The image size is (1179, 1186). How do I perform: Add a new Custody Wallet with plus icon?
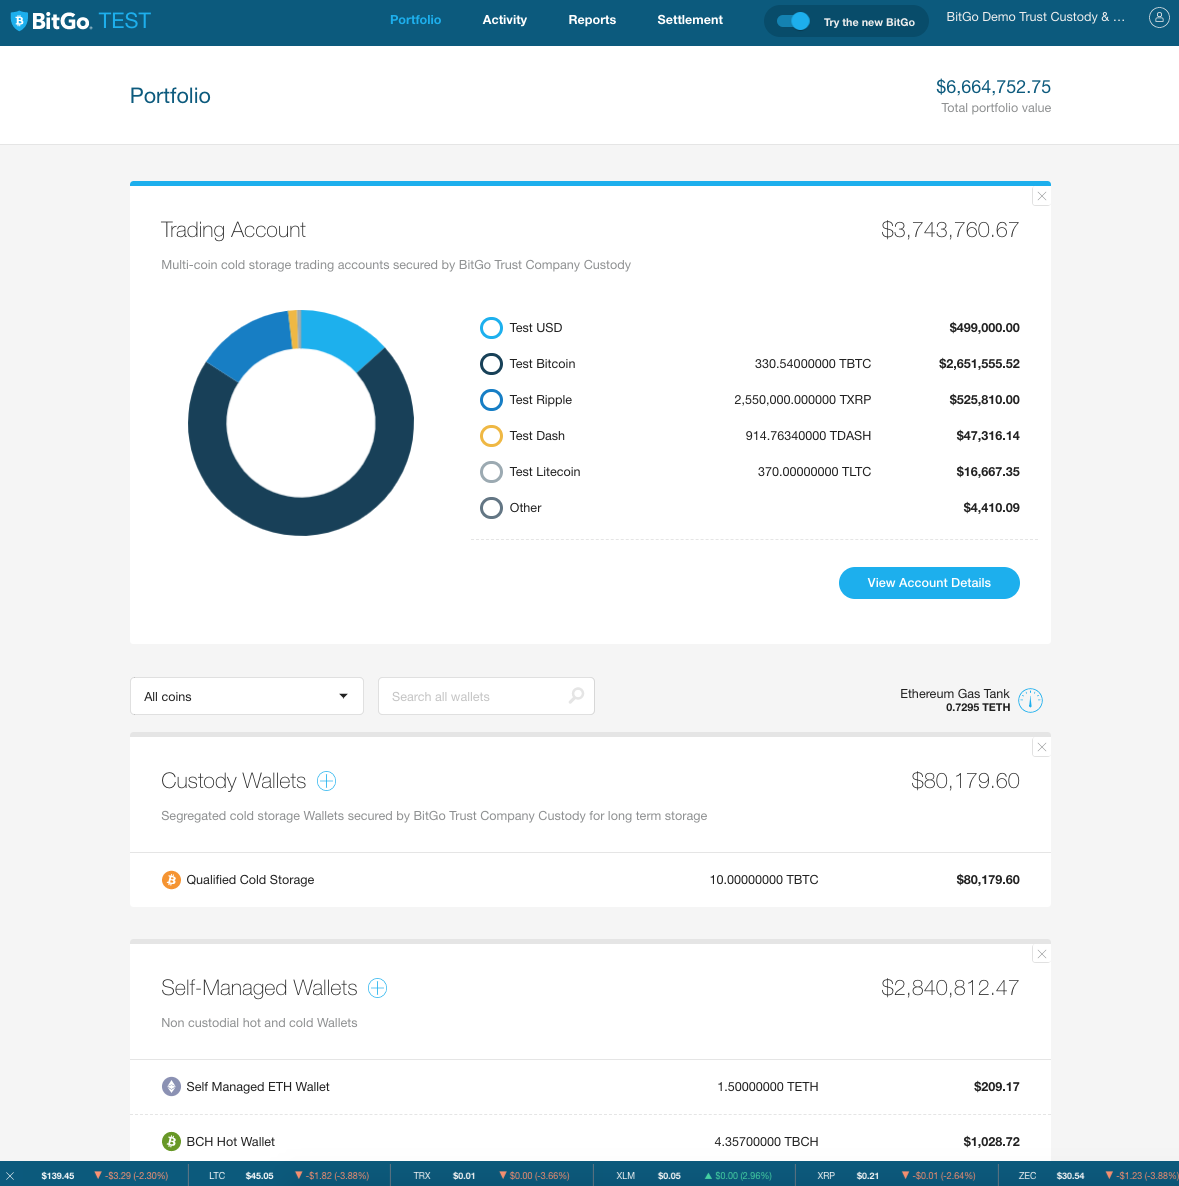326,781
